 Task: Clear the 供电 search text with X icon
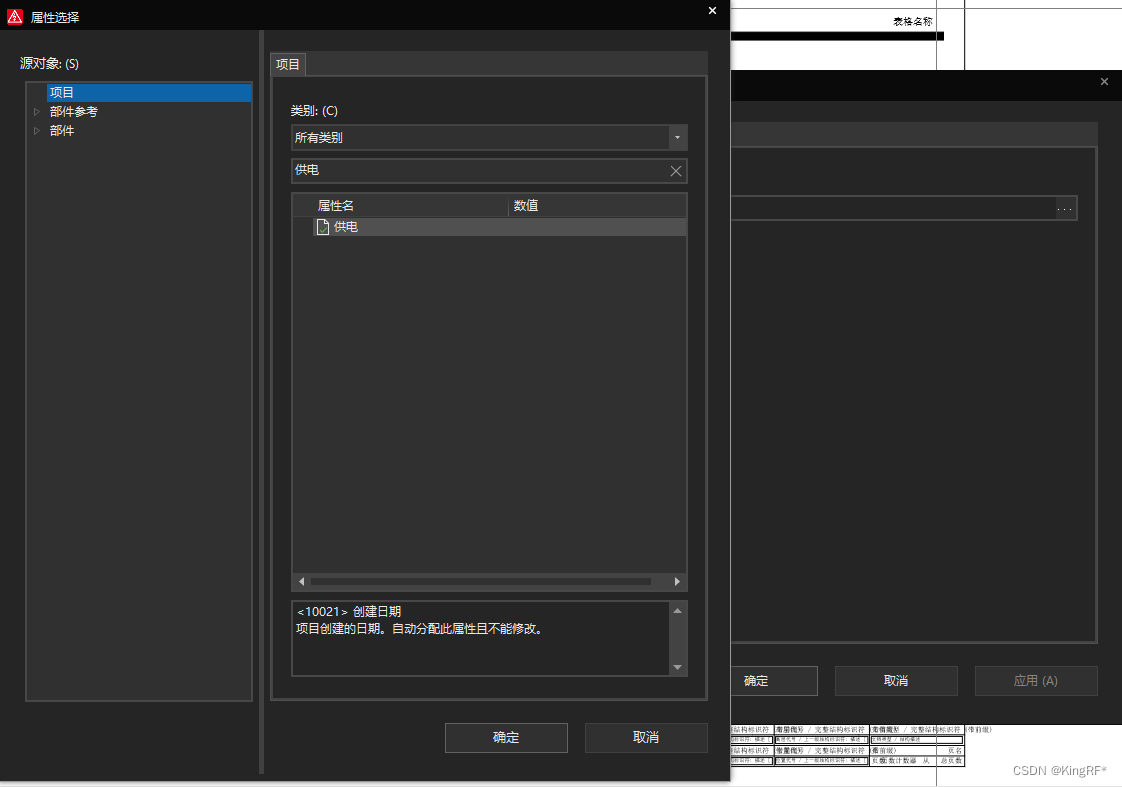tap(676, 171)
